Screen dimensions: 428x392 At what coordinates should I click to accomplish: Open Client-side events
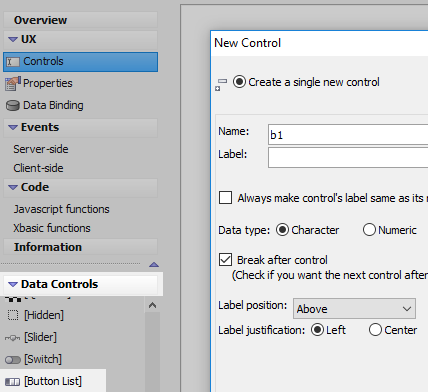pyautogui.click(x=38, y=168)
